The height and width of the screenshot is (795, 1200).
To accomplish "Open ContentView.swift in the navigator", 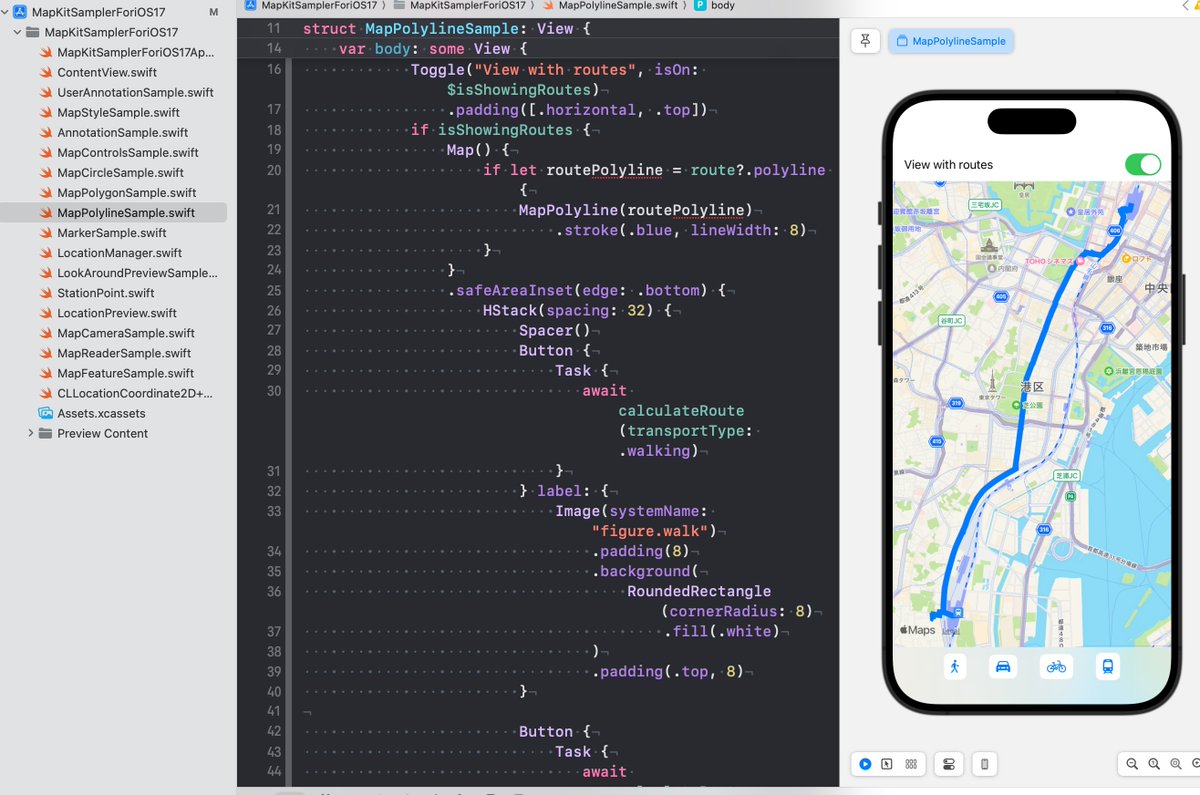I will coord(107,72).
